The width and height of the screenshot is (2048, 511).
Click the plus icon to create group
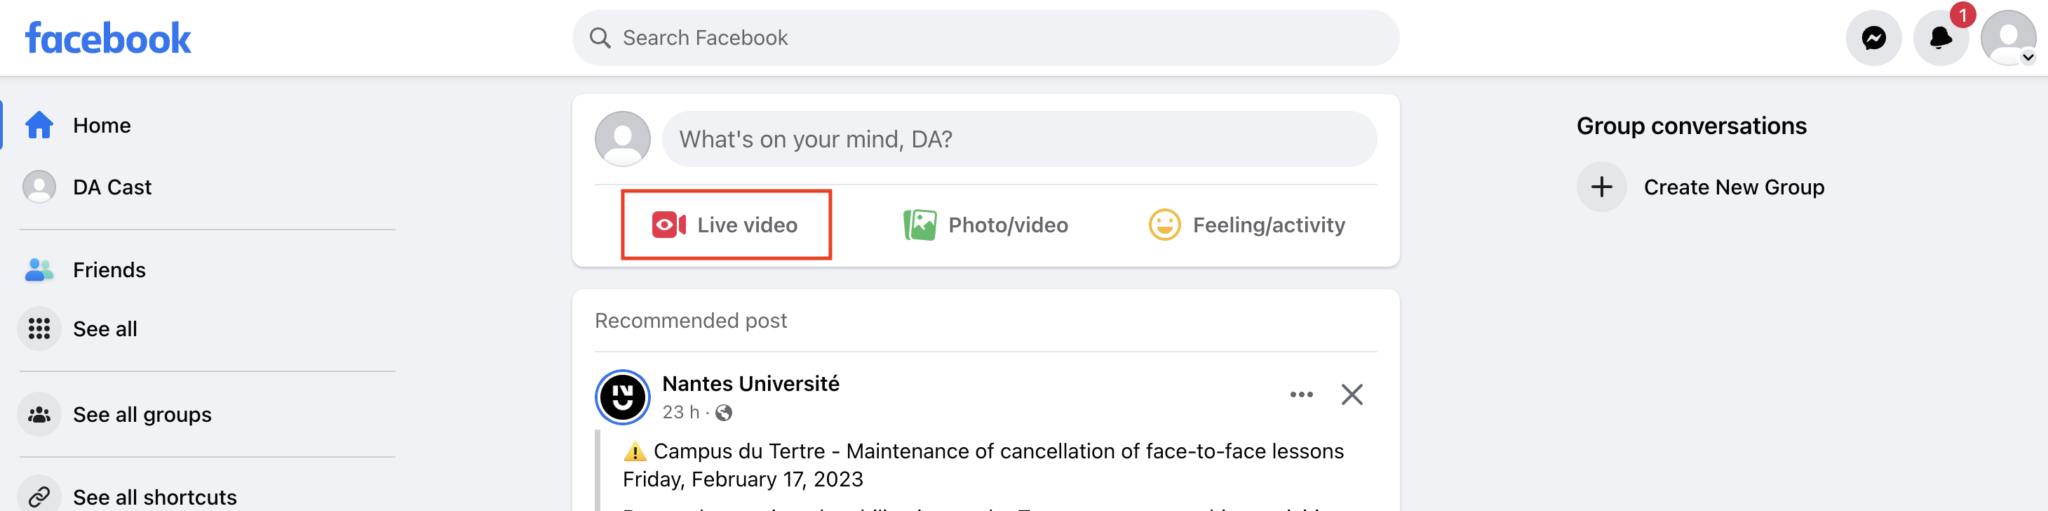pos(1602,187)
